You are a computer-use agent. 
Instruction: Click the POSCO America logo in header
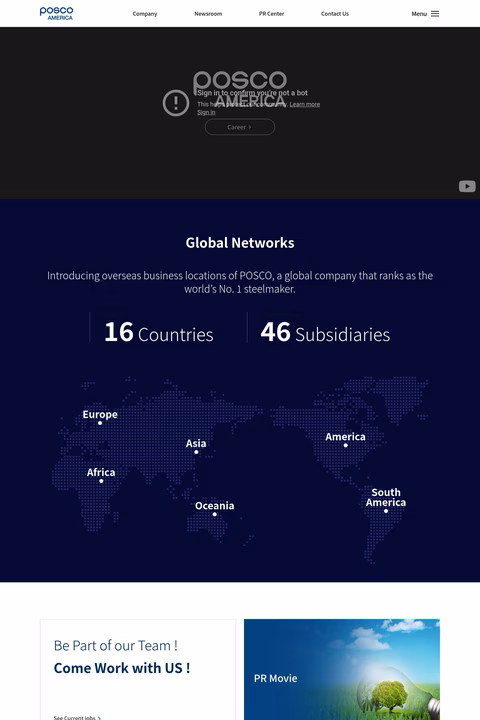(56, 13)
